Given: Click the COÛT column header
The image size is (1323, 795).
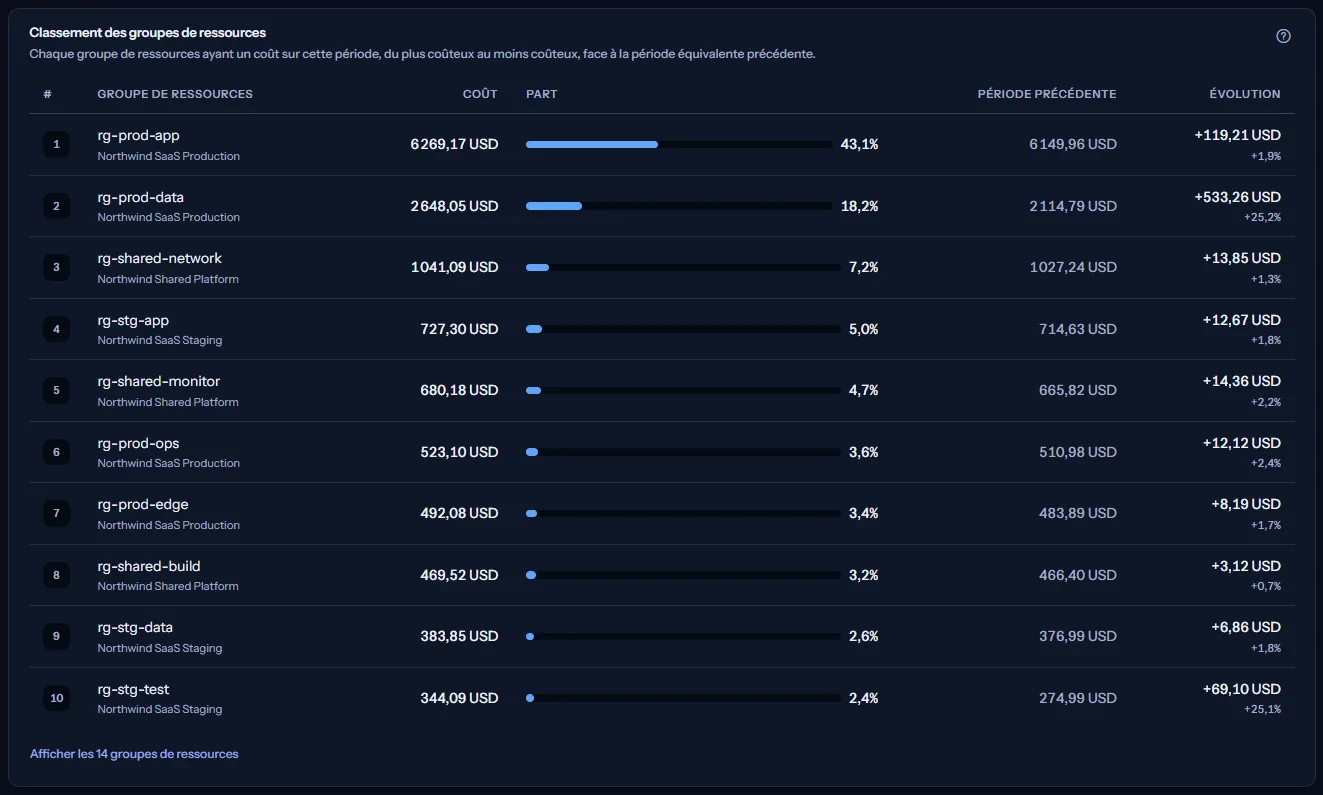Looking at the screenshot, I should [480, 94].
